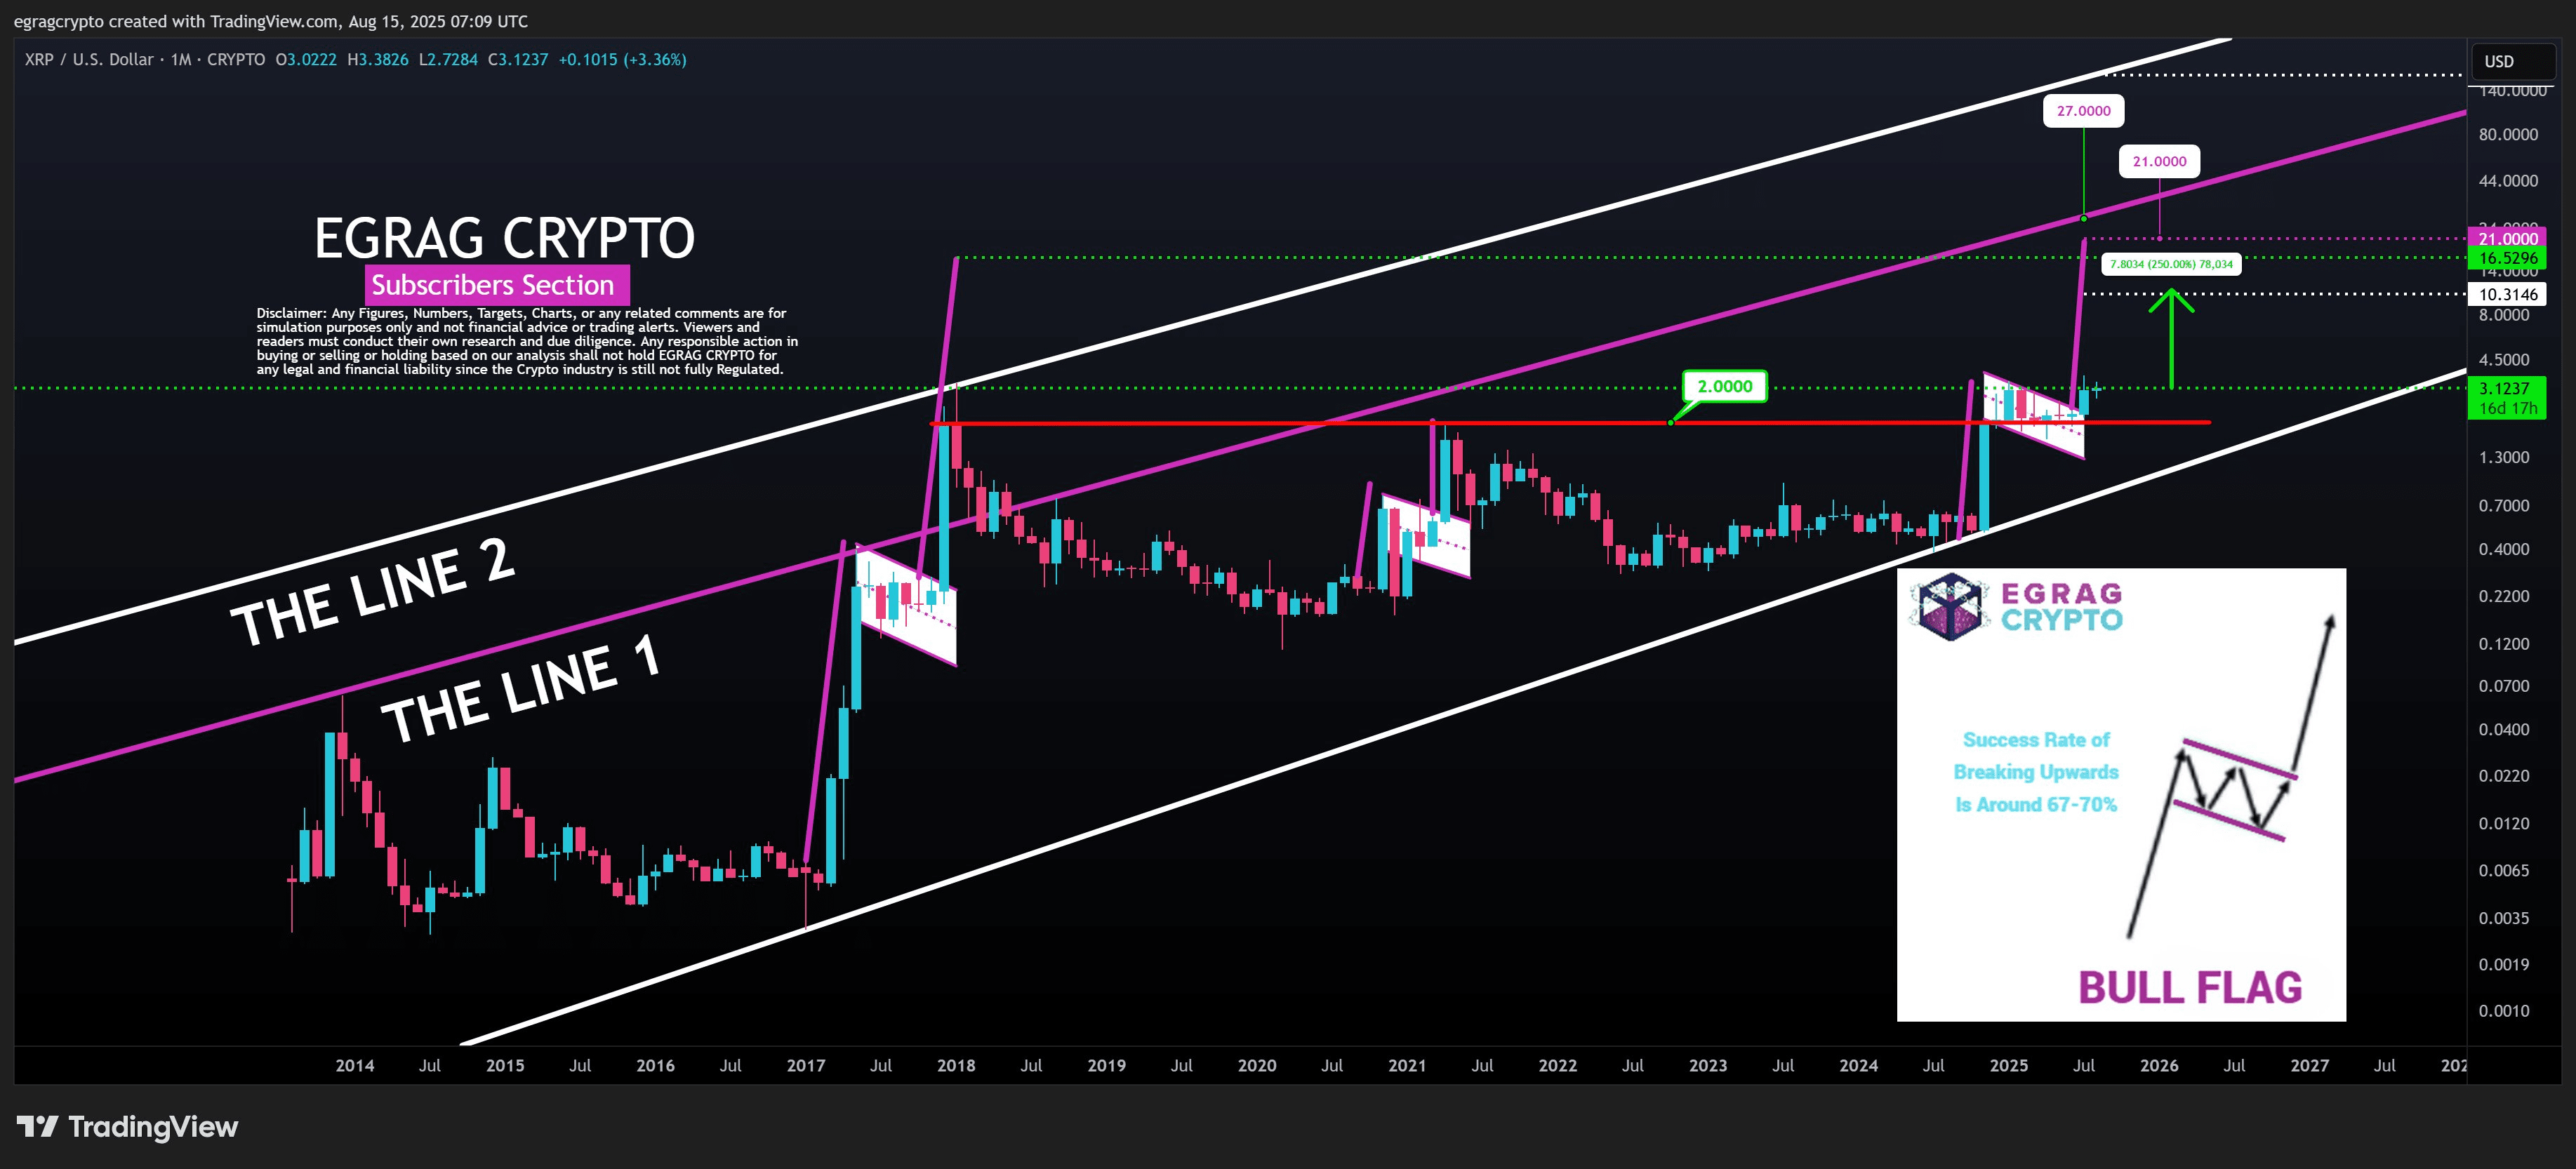
Task: Open the BULL FLAG inset image
Action: point(2121,794)
